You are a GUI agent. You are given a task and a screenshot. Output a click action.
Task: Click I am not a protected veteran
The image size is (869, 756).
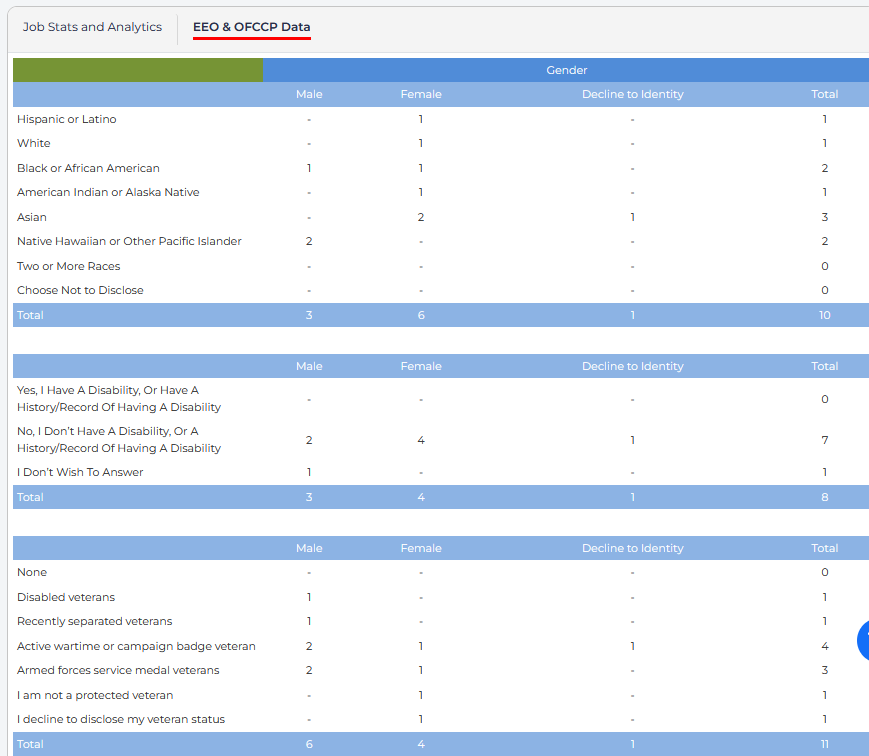(95, 695)
